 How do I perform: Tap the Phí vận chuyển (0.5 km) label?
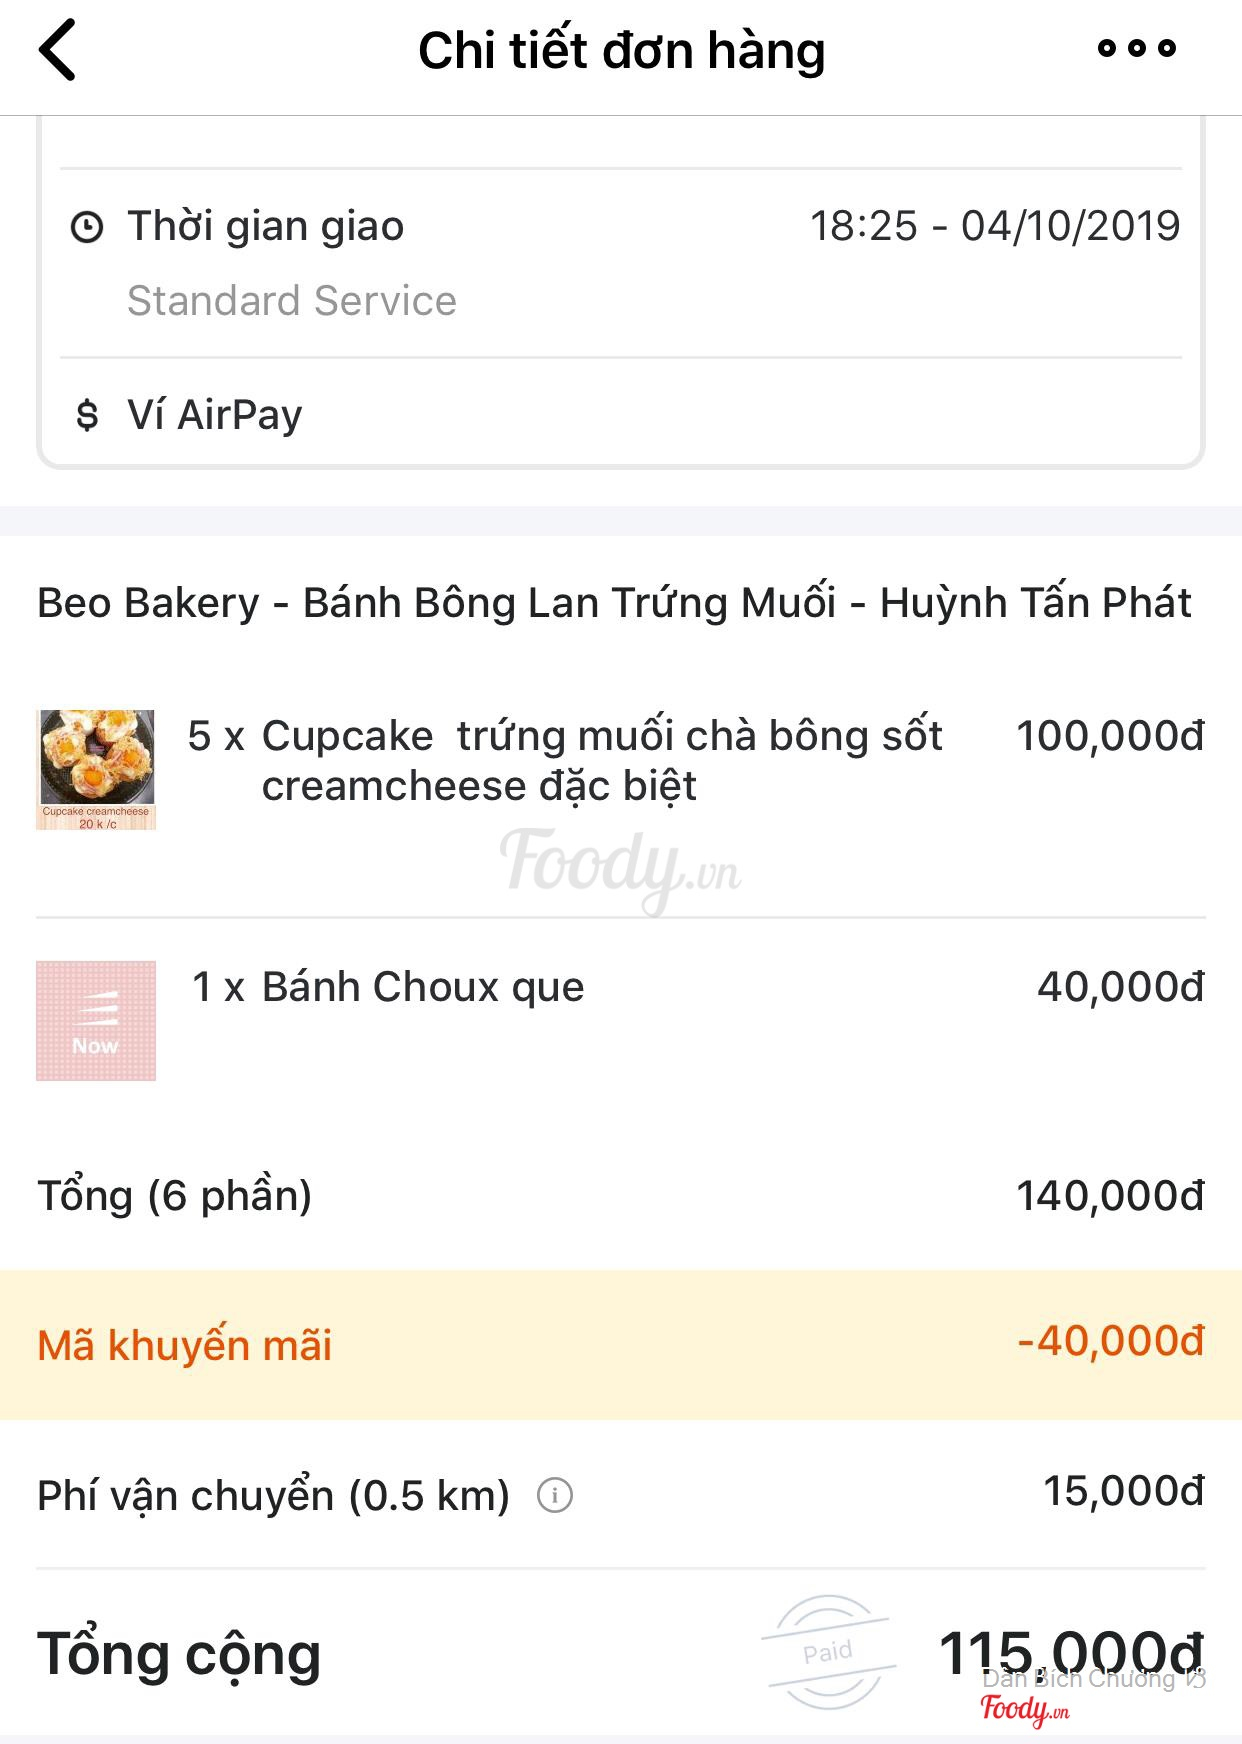(x=273, y=1496)
